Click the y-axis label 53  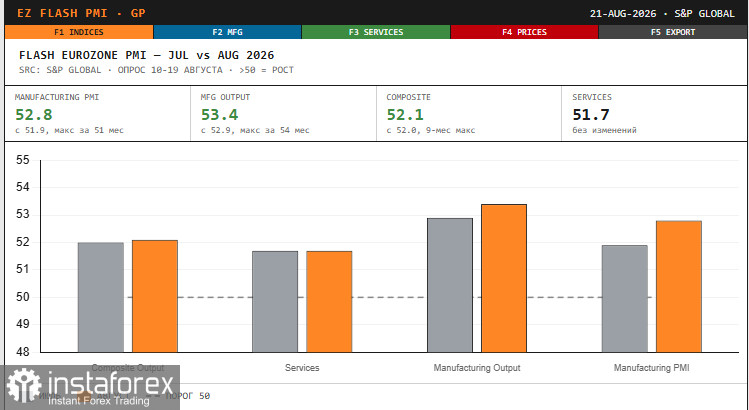[x=22, y=214]
